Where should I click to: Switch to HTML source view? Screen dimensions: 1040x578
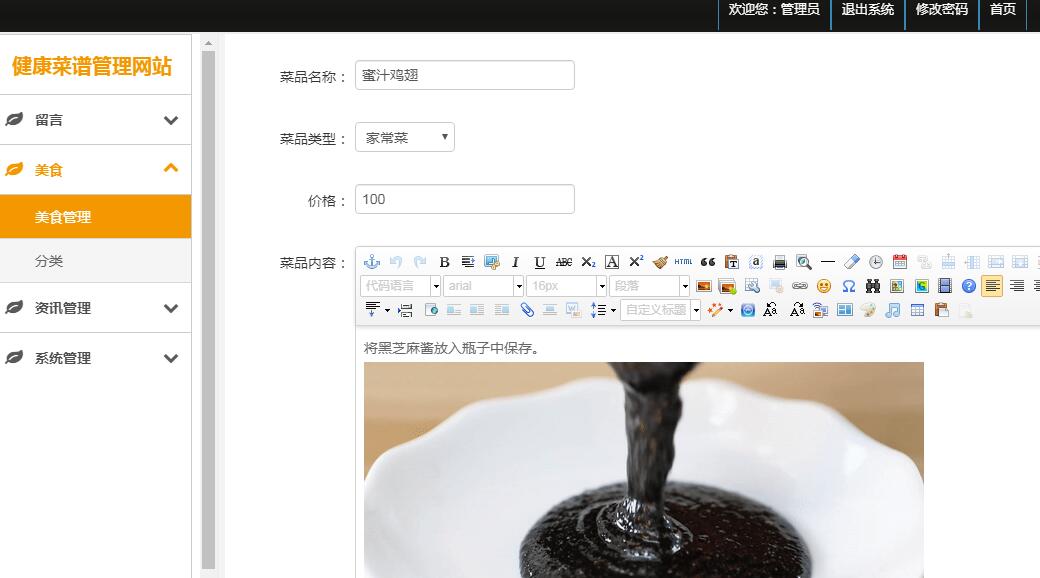pos(683,262)
